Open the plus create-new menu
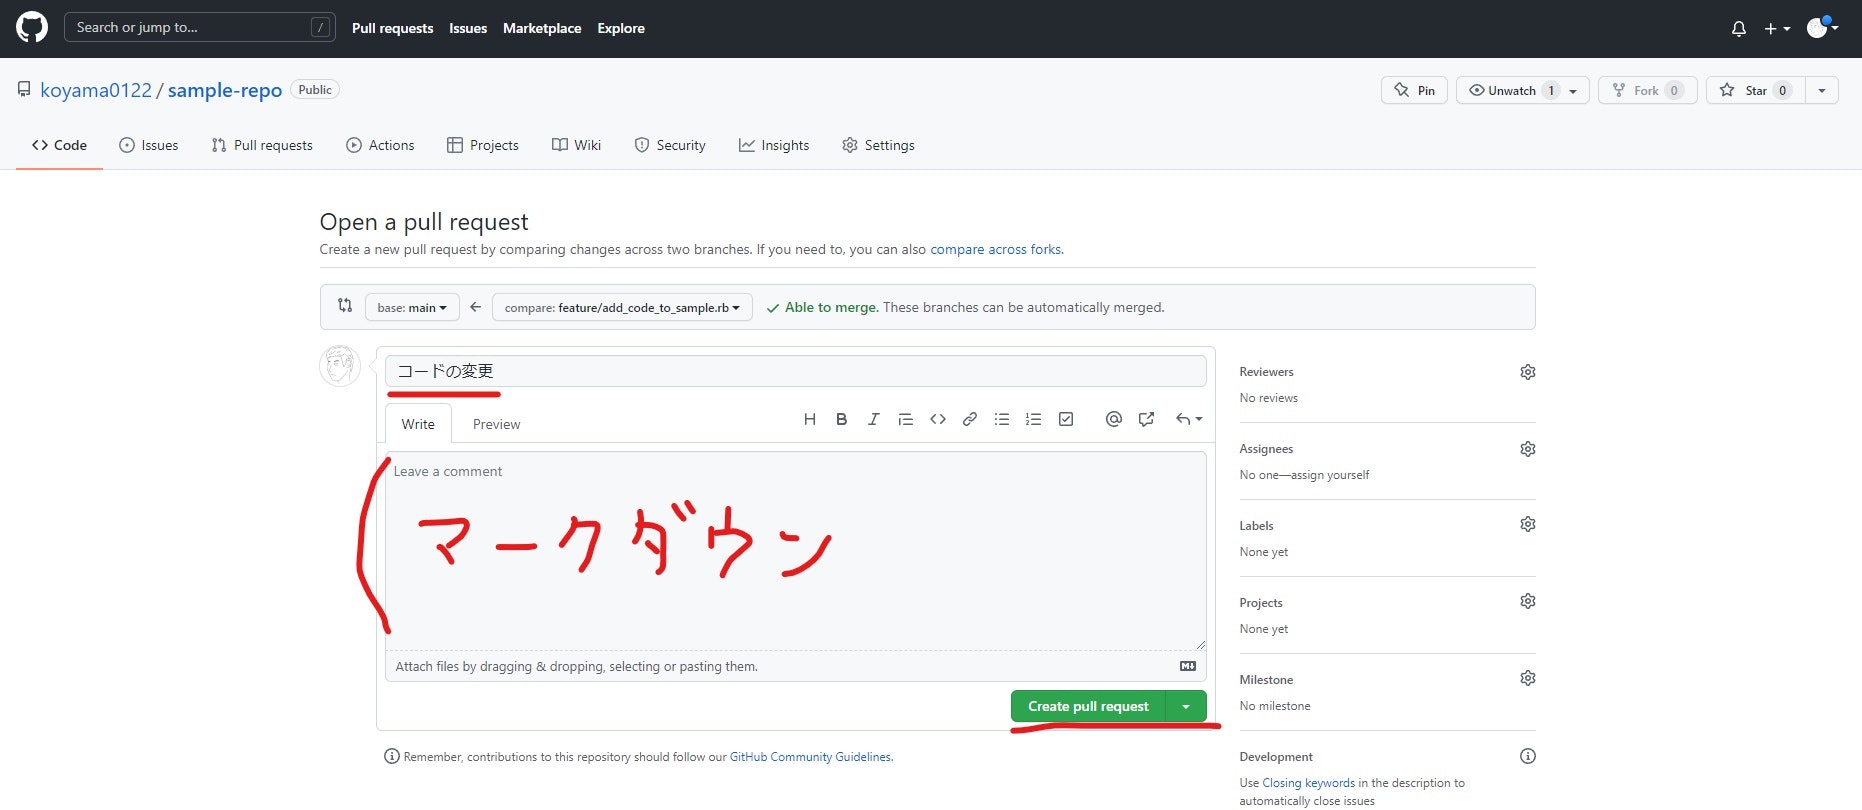1862x810 pixels. [x=1777, y=29]
